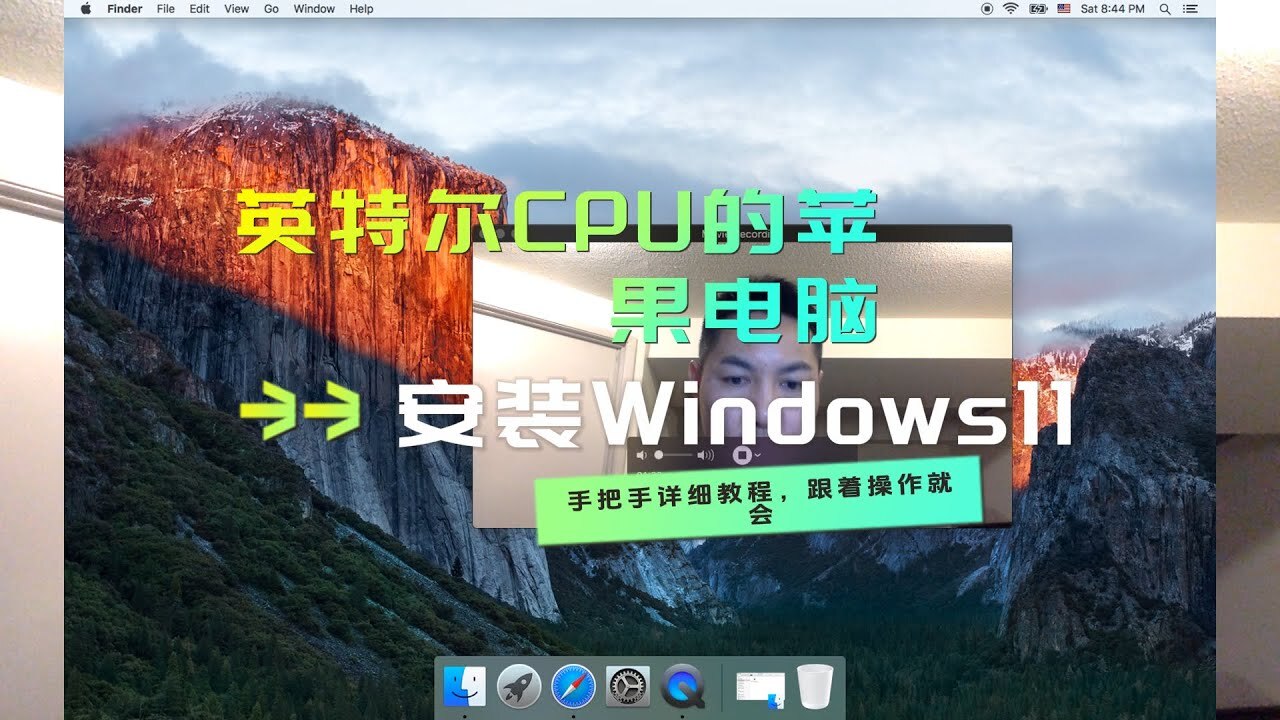Open the US flag input source menu
This screenshot has height=720, width=1280.
(1063, 9)
